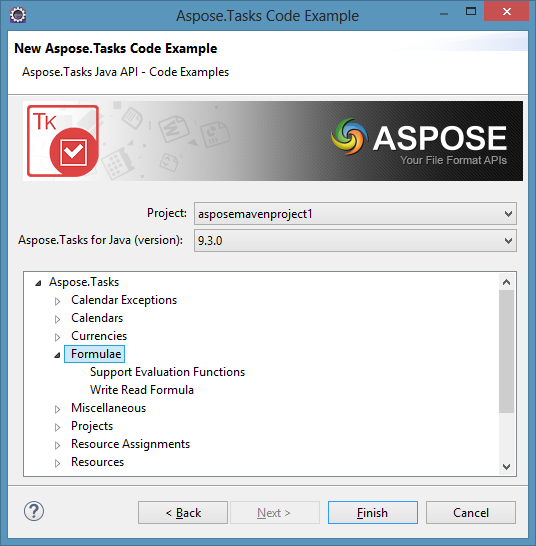This screenshot has height=546, width=536.
Task: Minimize the Aspose.Tasks Code Example window
Action: coord(444,14)
